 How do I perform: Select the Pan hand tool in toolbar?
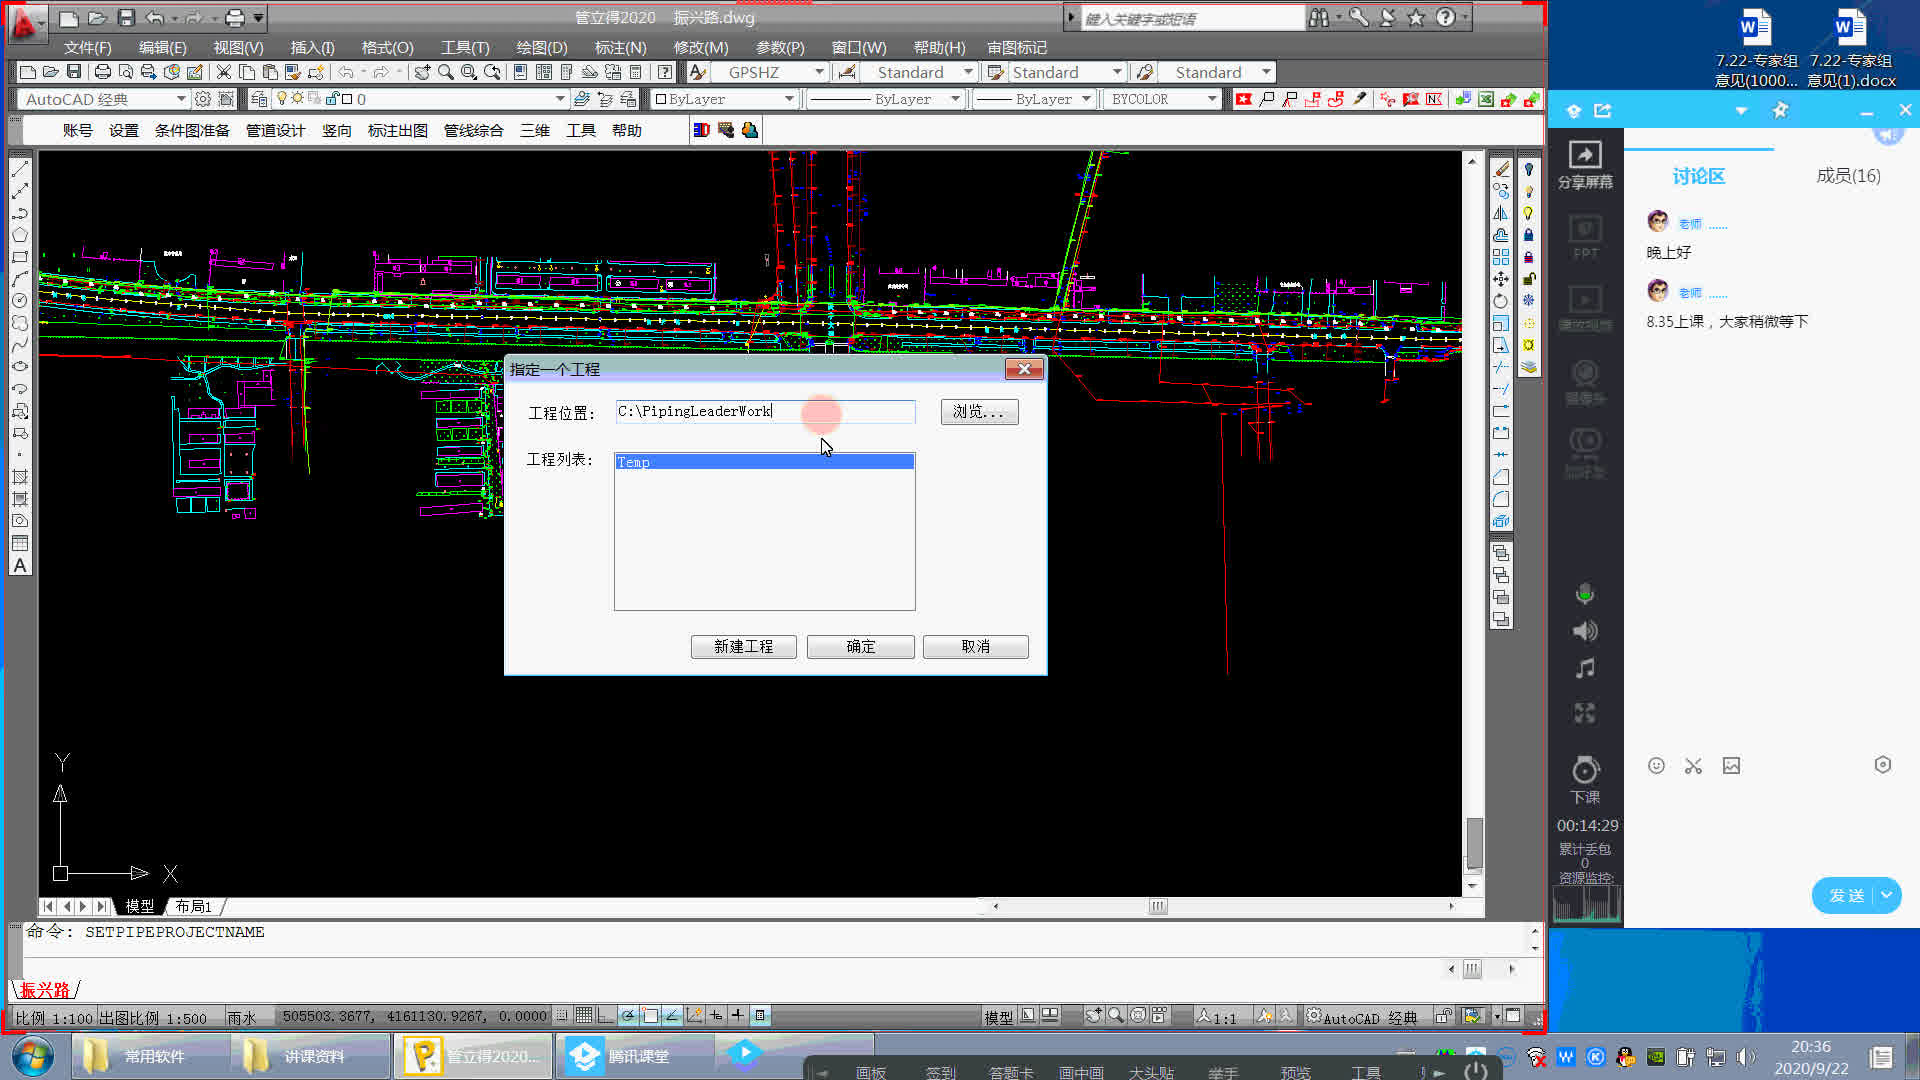coord(422,72)
